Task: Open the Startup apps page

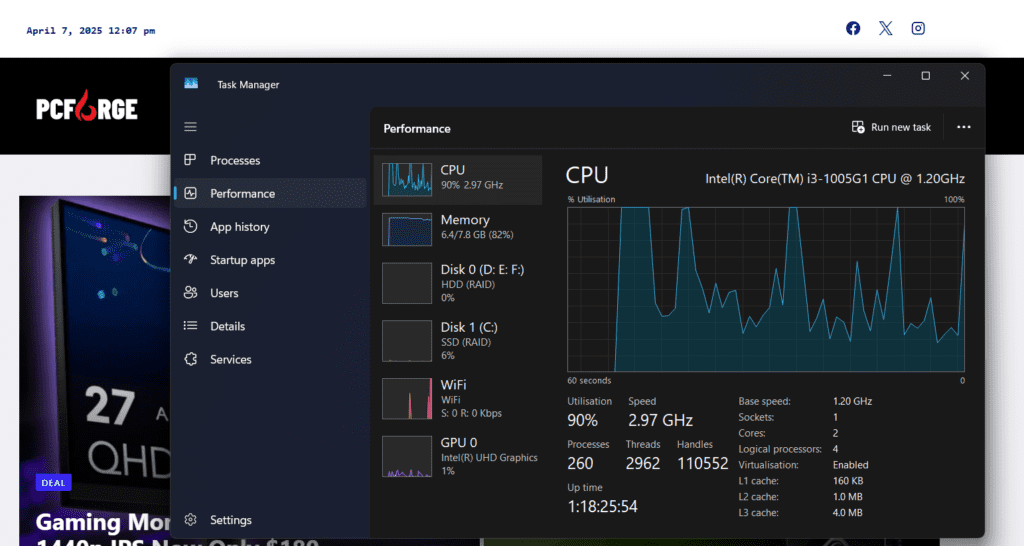Action: point(242,260)
